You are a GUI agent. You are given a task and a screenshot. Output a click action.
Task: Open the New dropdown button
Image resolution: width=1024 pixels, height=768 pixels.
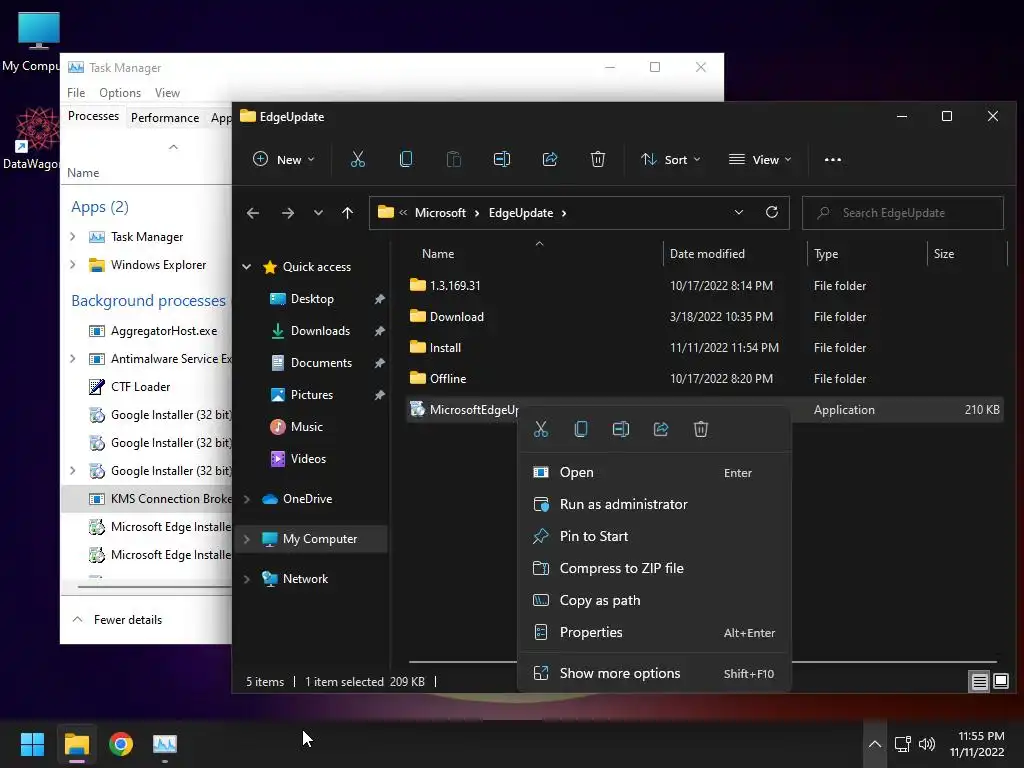[x=284, y=159]
